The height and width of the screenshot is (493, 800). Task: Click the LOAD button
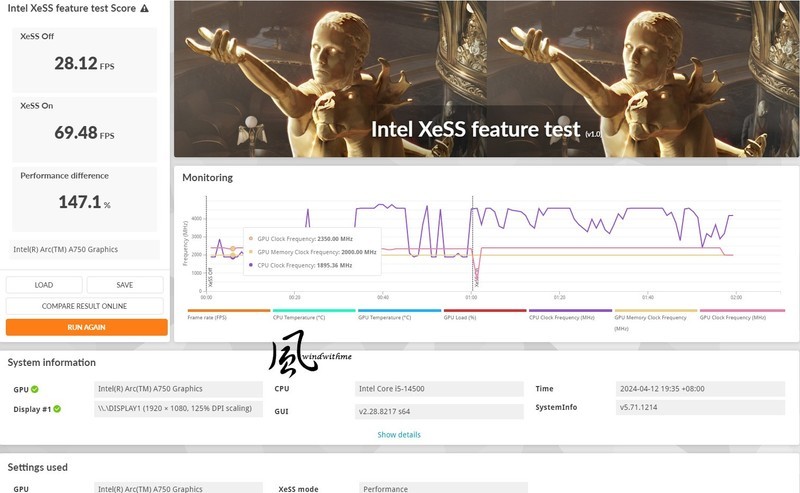[x=44, y=285]
